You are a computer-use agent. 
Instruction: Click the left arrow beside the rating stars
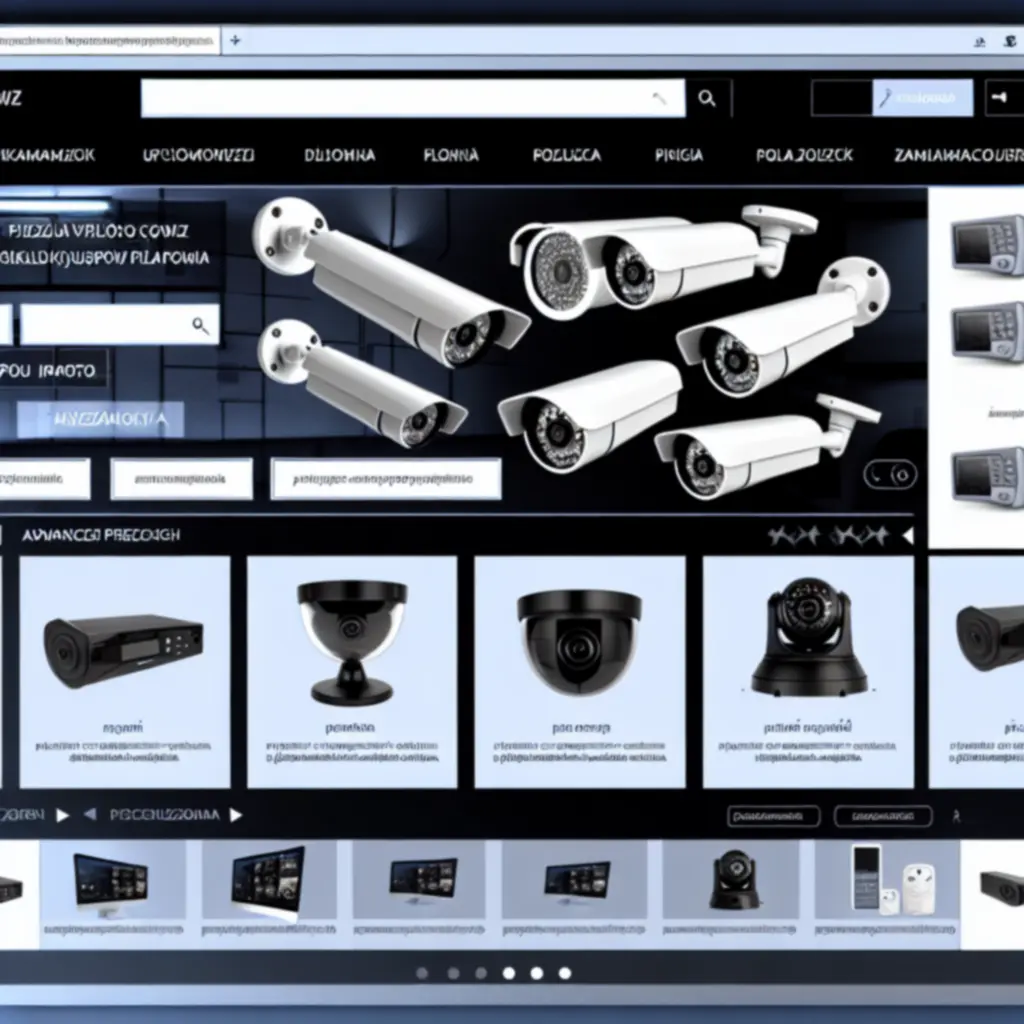tap(907, 536)
